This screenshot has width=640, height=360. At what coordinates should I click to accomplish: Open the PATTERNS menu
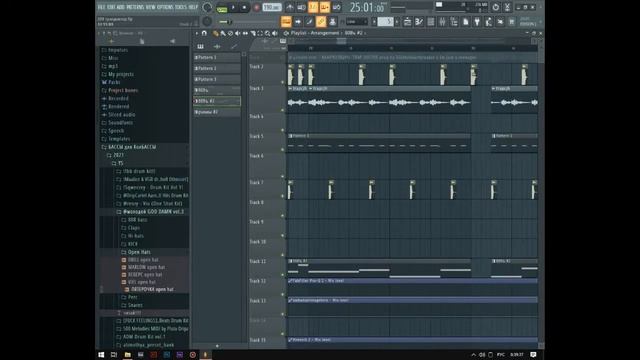[x=135, y=7]
